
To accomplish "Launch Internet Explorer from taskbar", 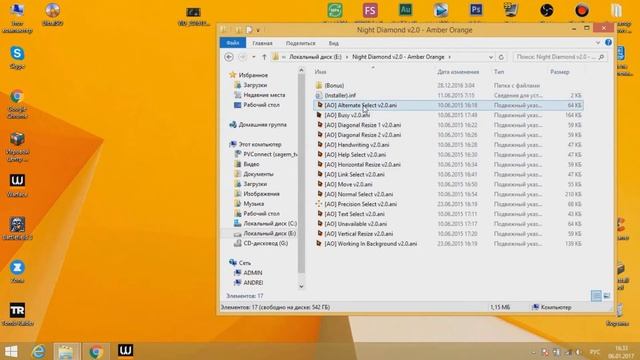I will point(39,351).
